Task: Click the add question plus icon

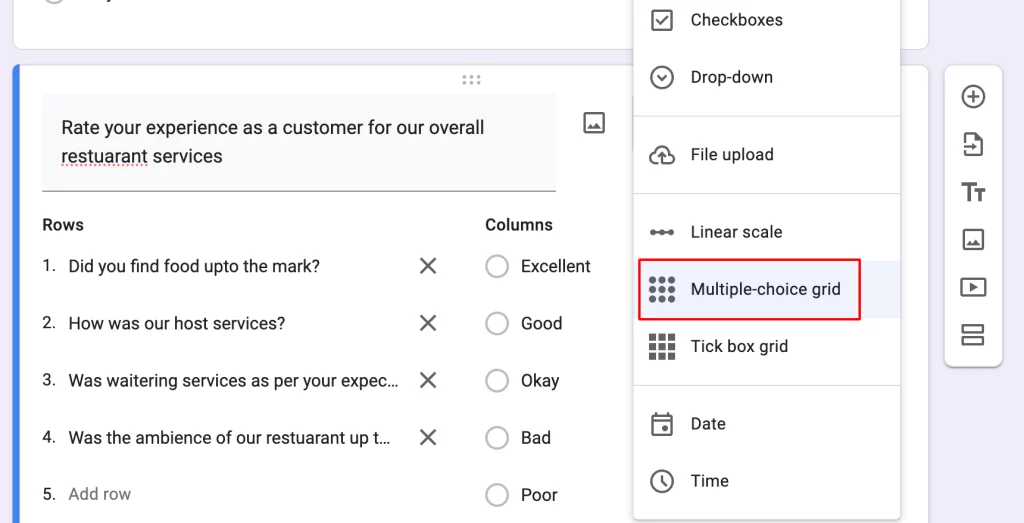Action: [x=973, y=97]
